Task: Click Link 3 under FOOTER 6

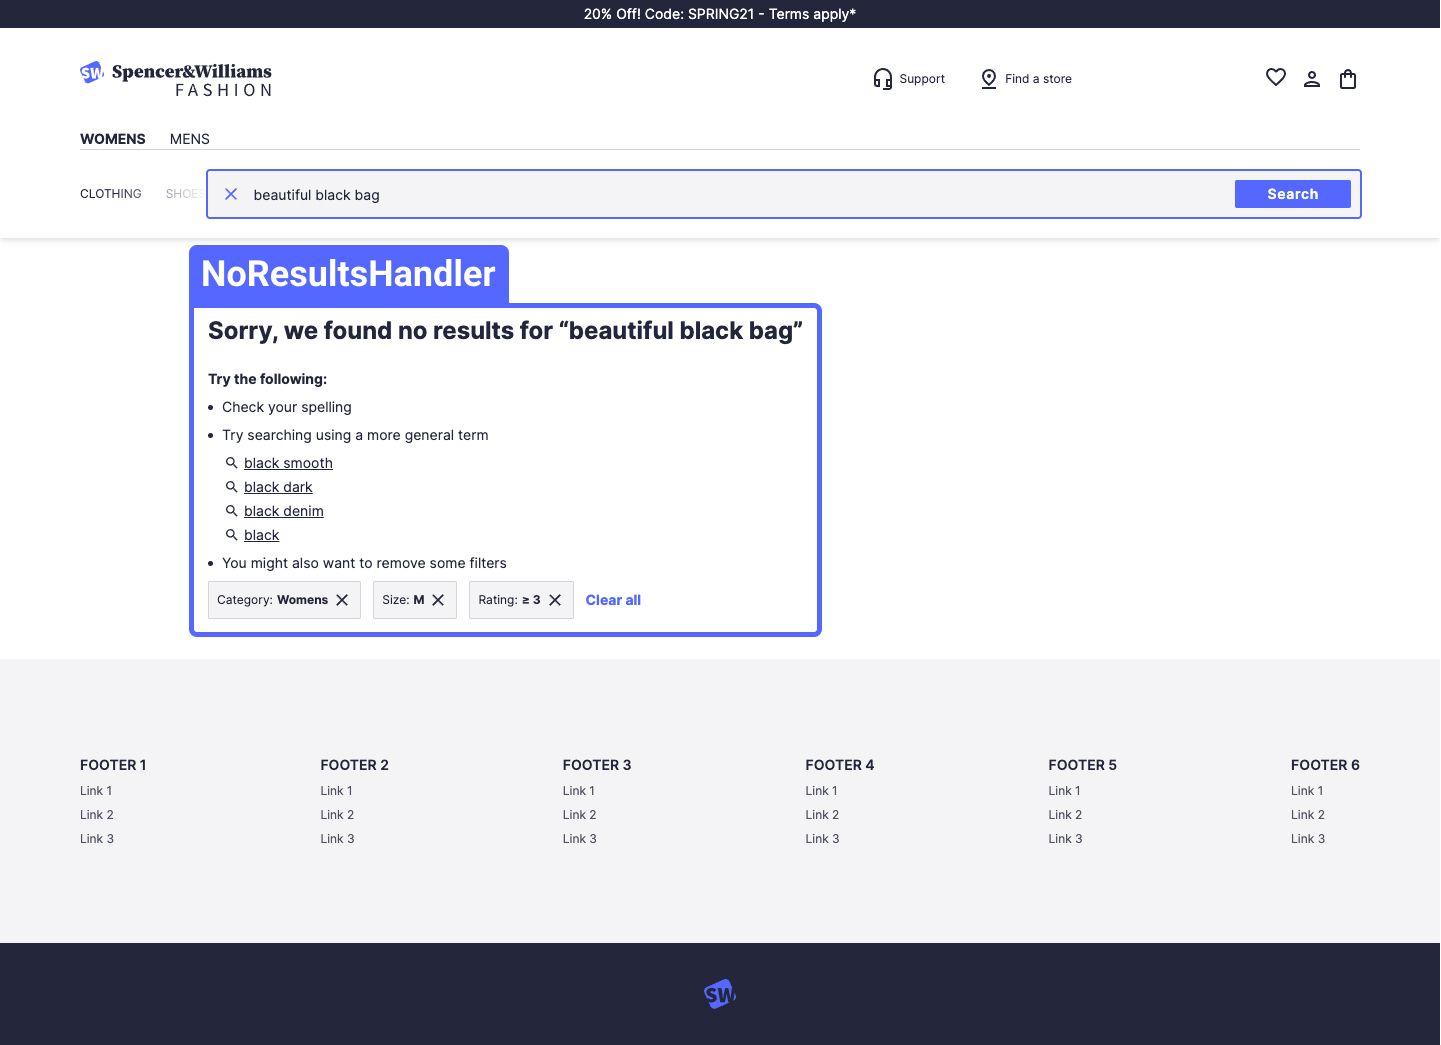Action: 1308,839
